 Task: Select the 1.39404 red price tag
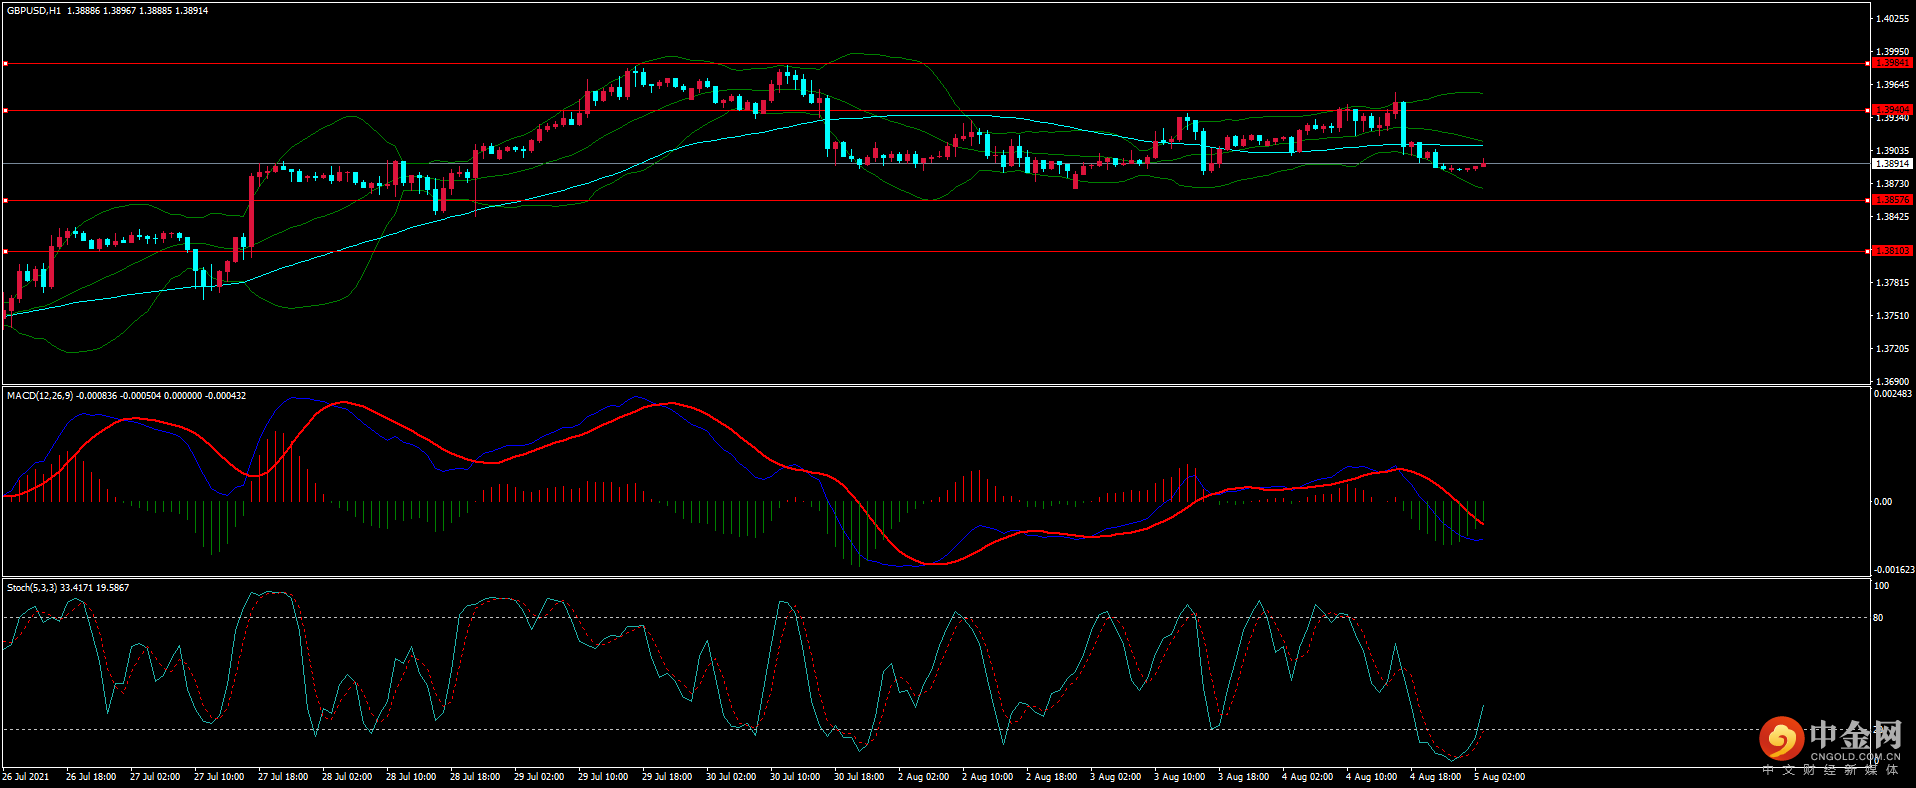(x=1891, y=110)
